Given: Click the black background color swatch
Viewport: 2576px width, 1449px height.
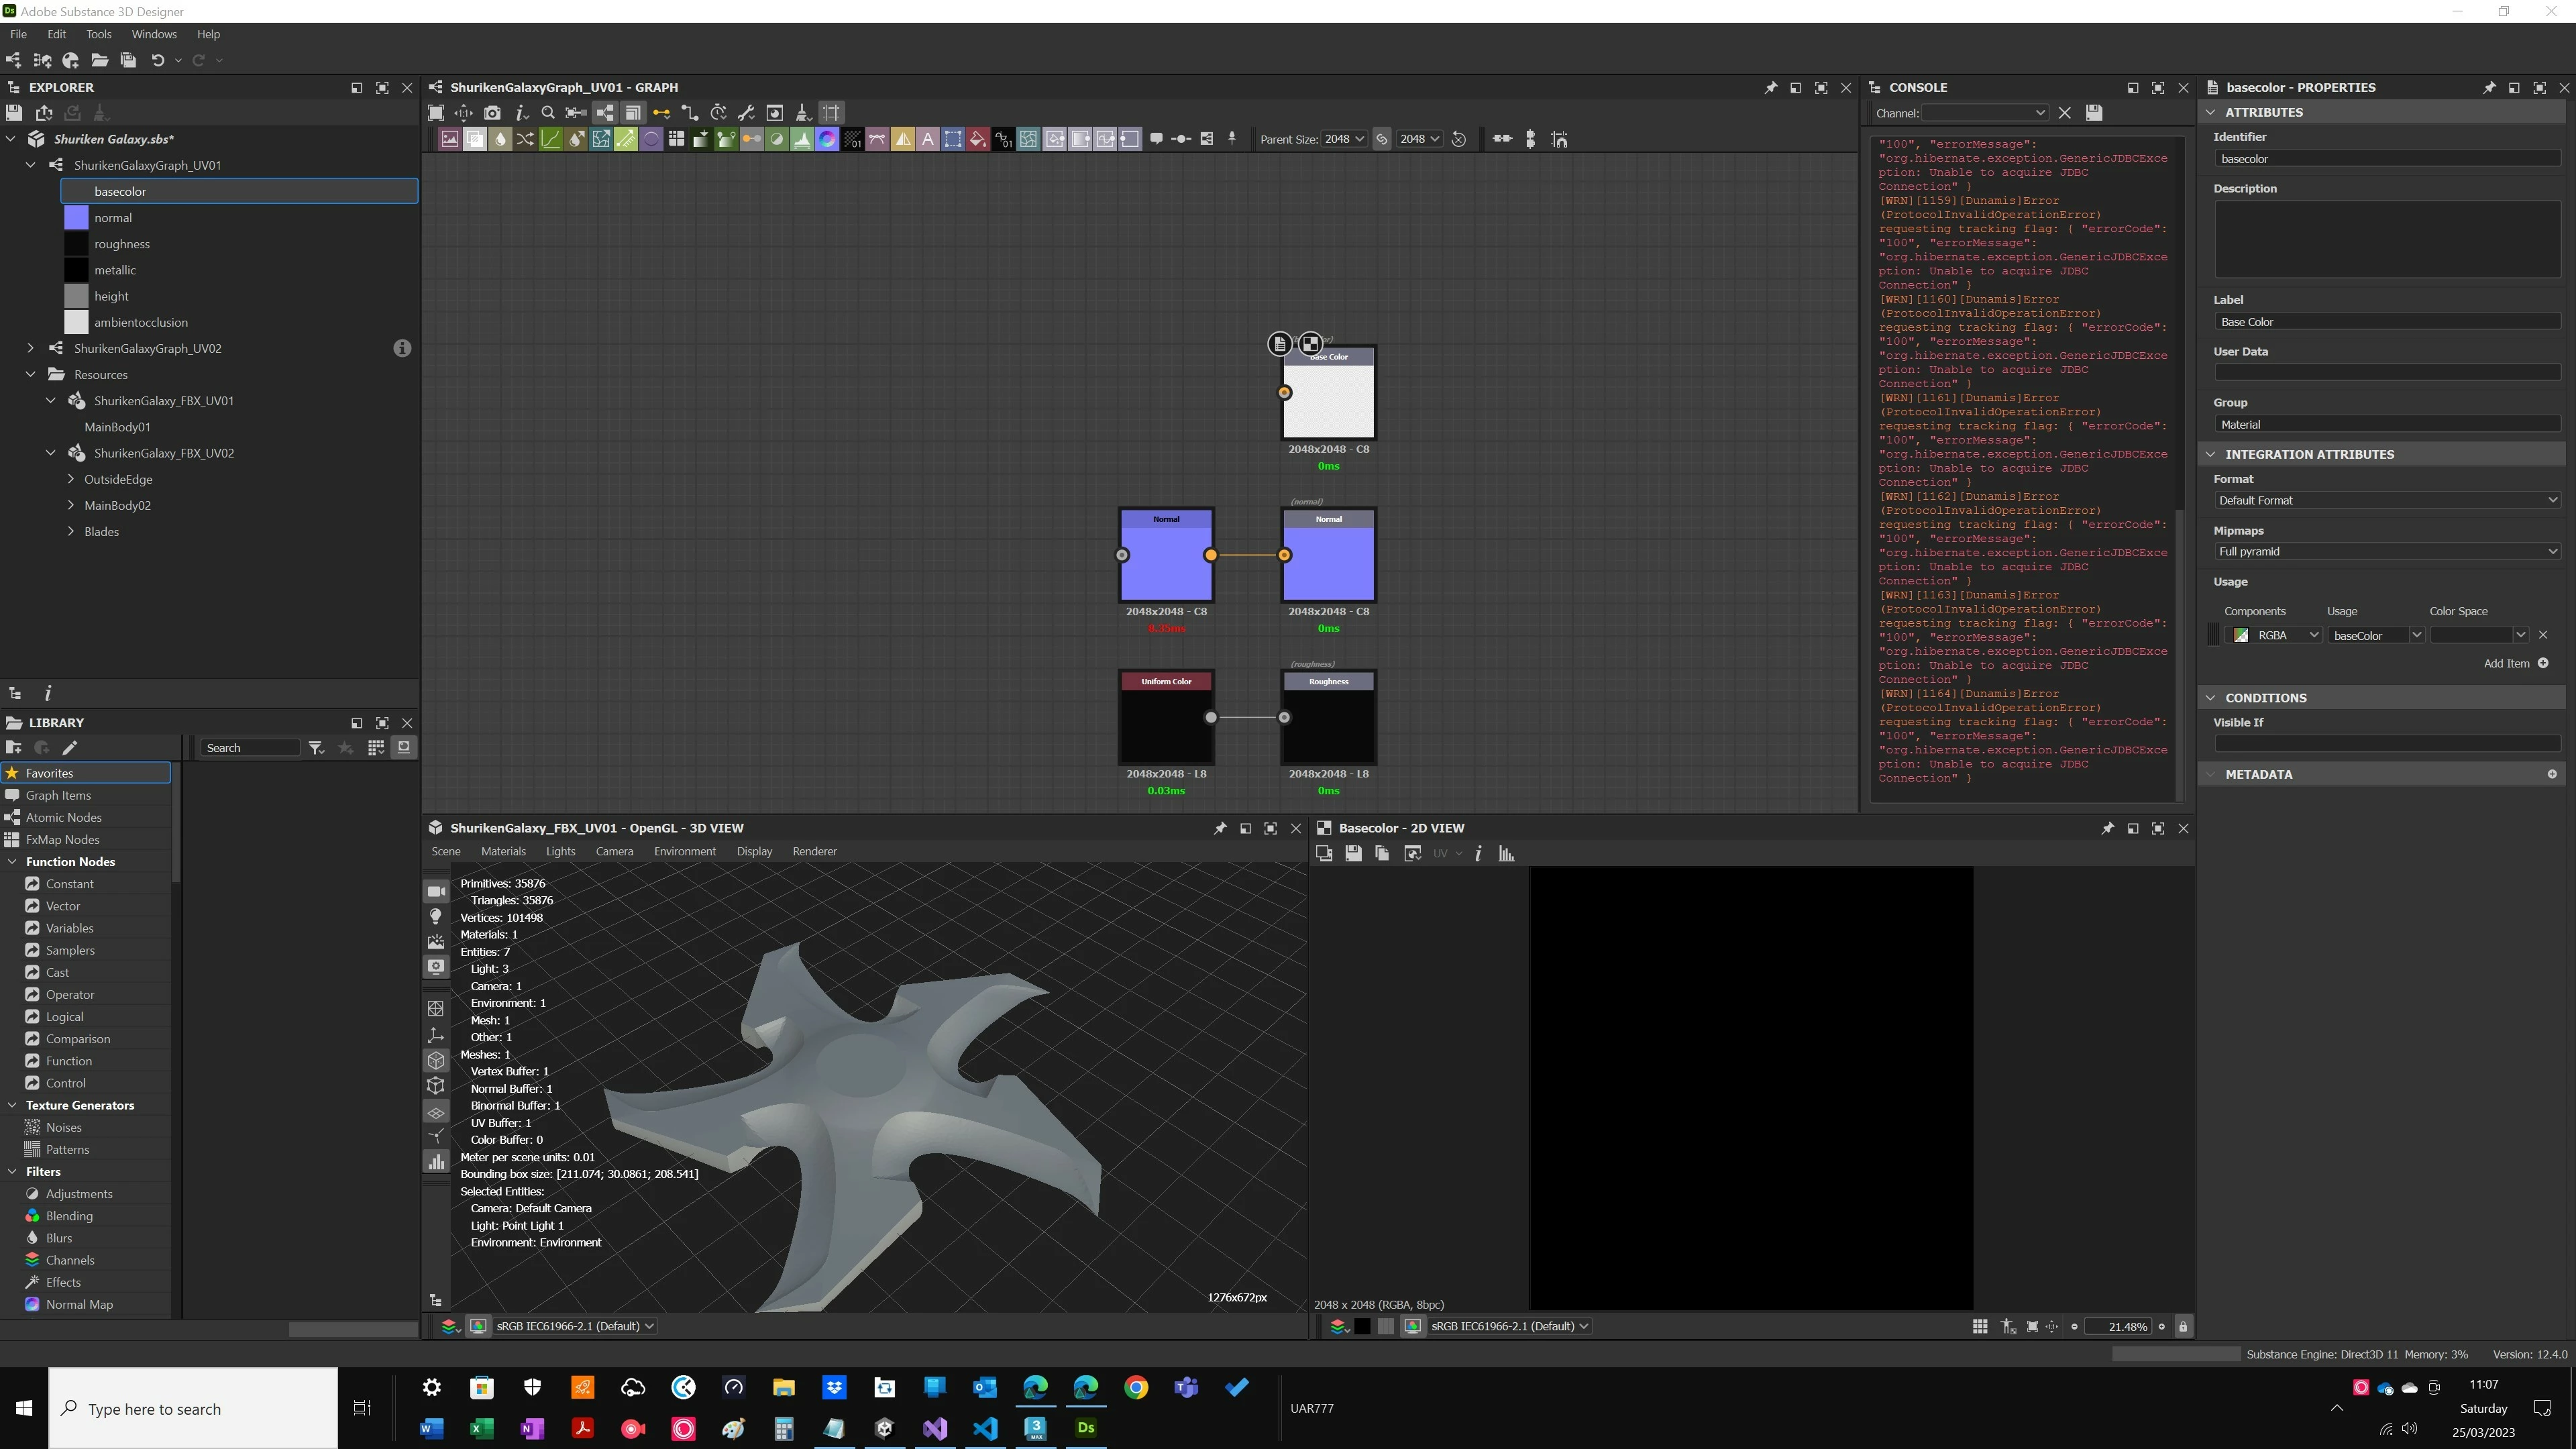Looking at the screenshot, I should (x=1362, y=1326).
